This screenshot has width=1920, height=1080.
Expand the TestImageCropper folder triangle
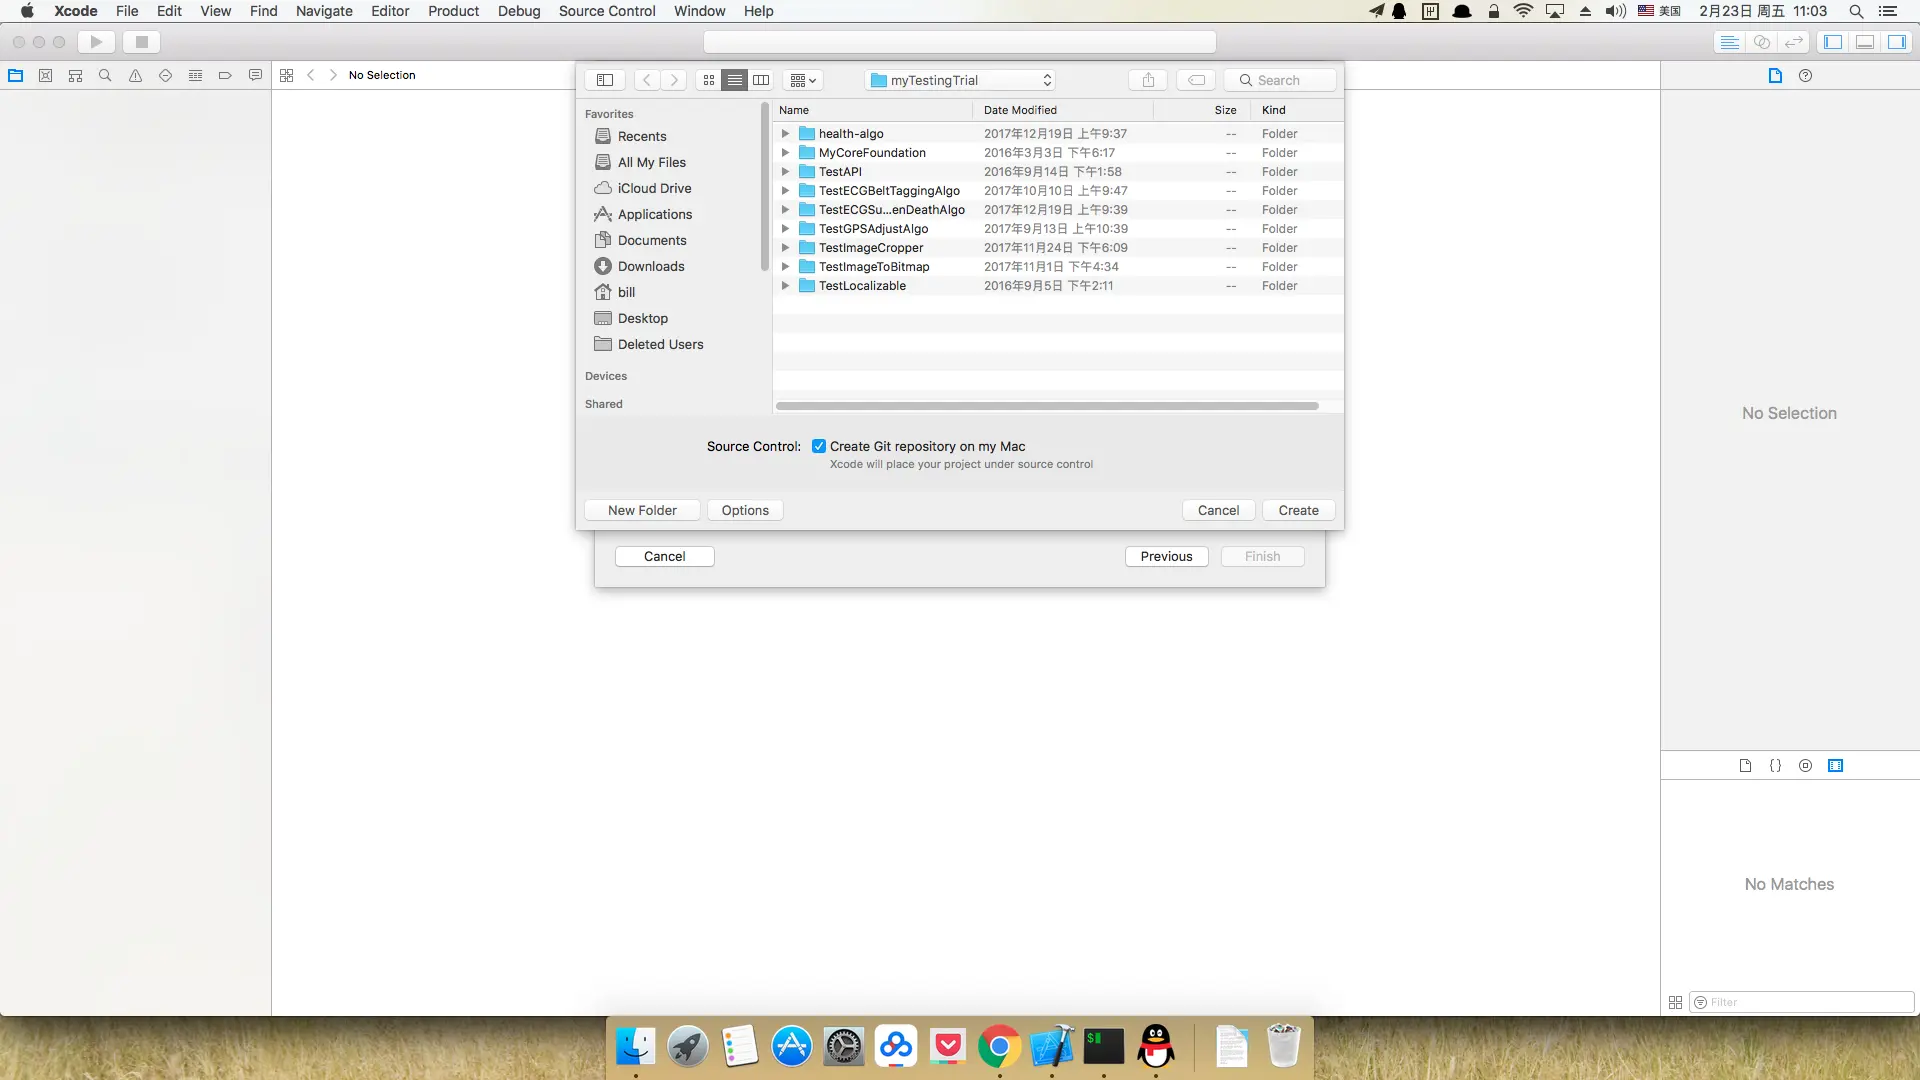786,247
